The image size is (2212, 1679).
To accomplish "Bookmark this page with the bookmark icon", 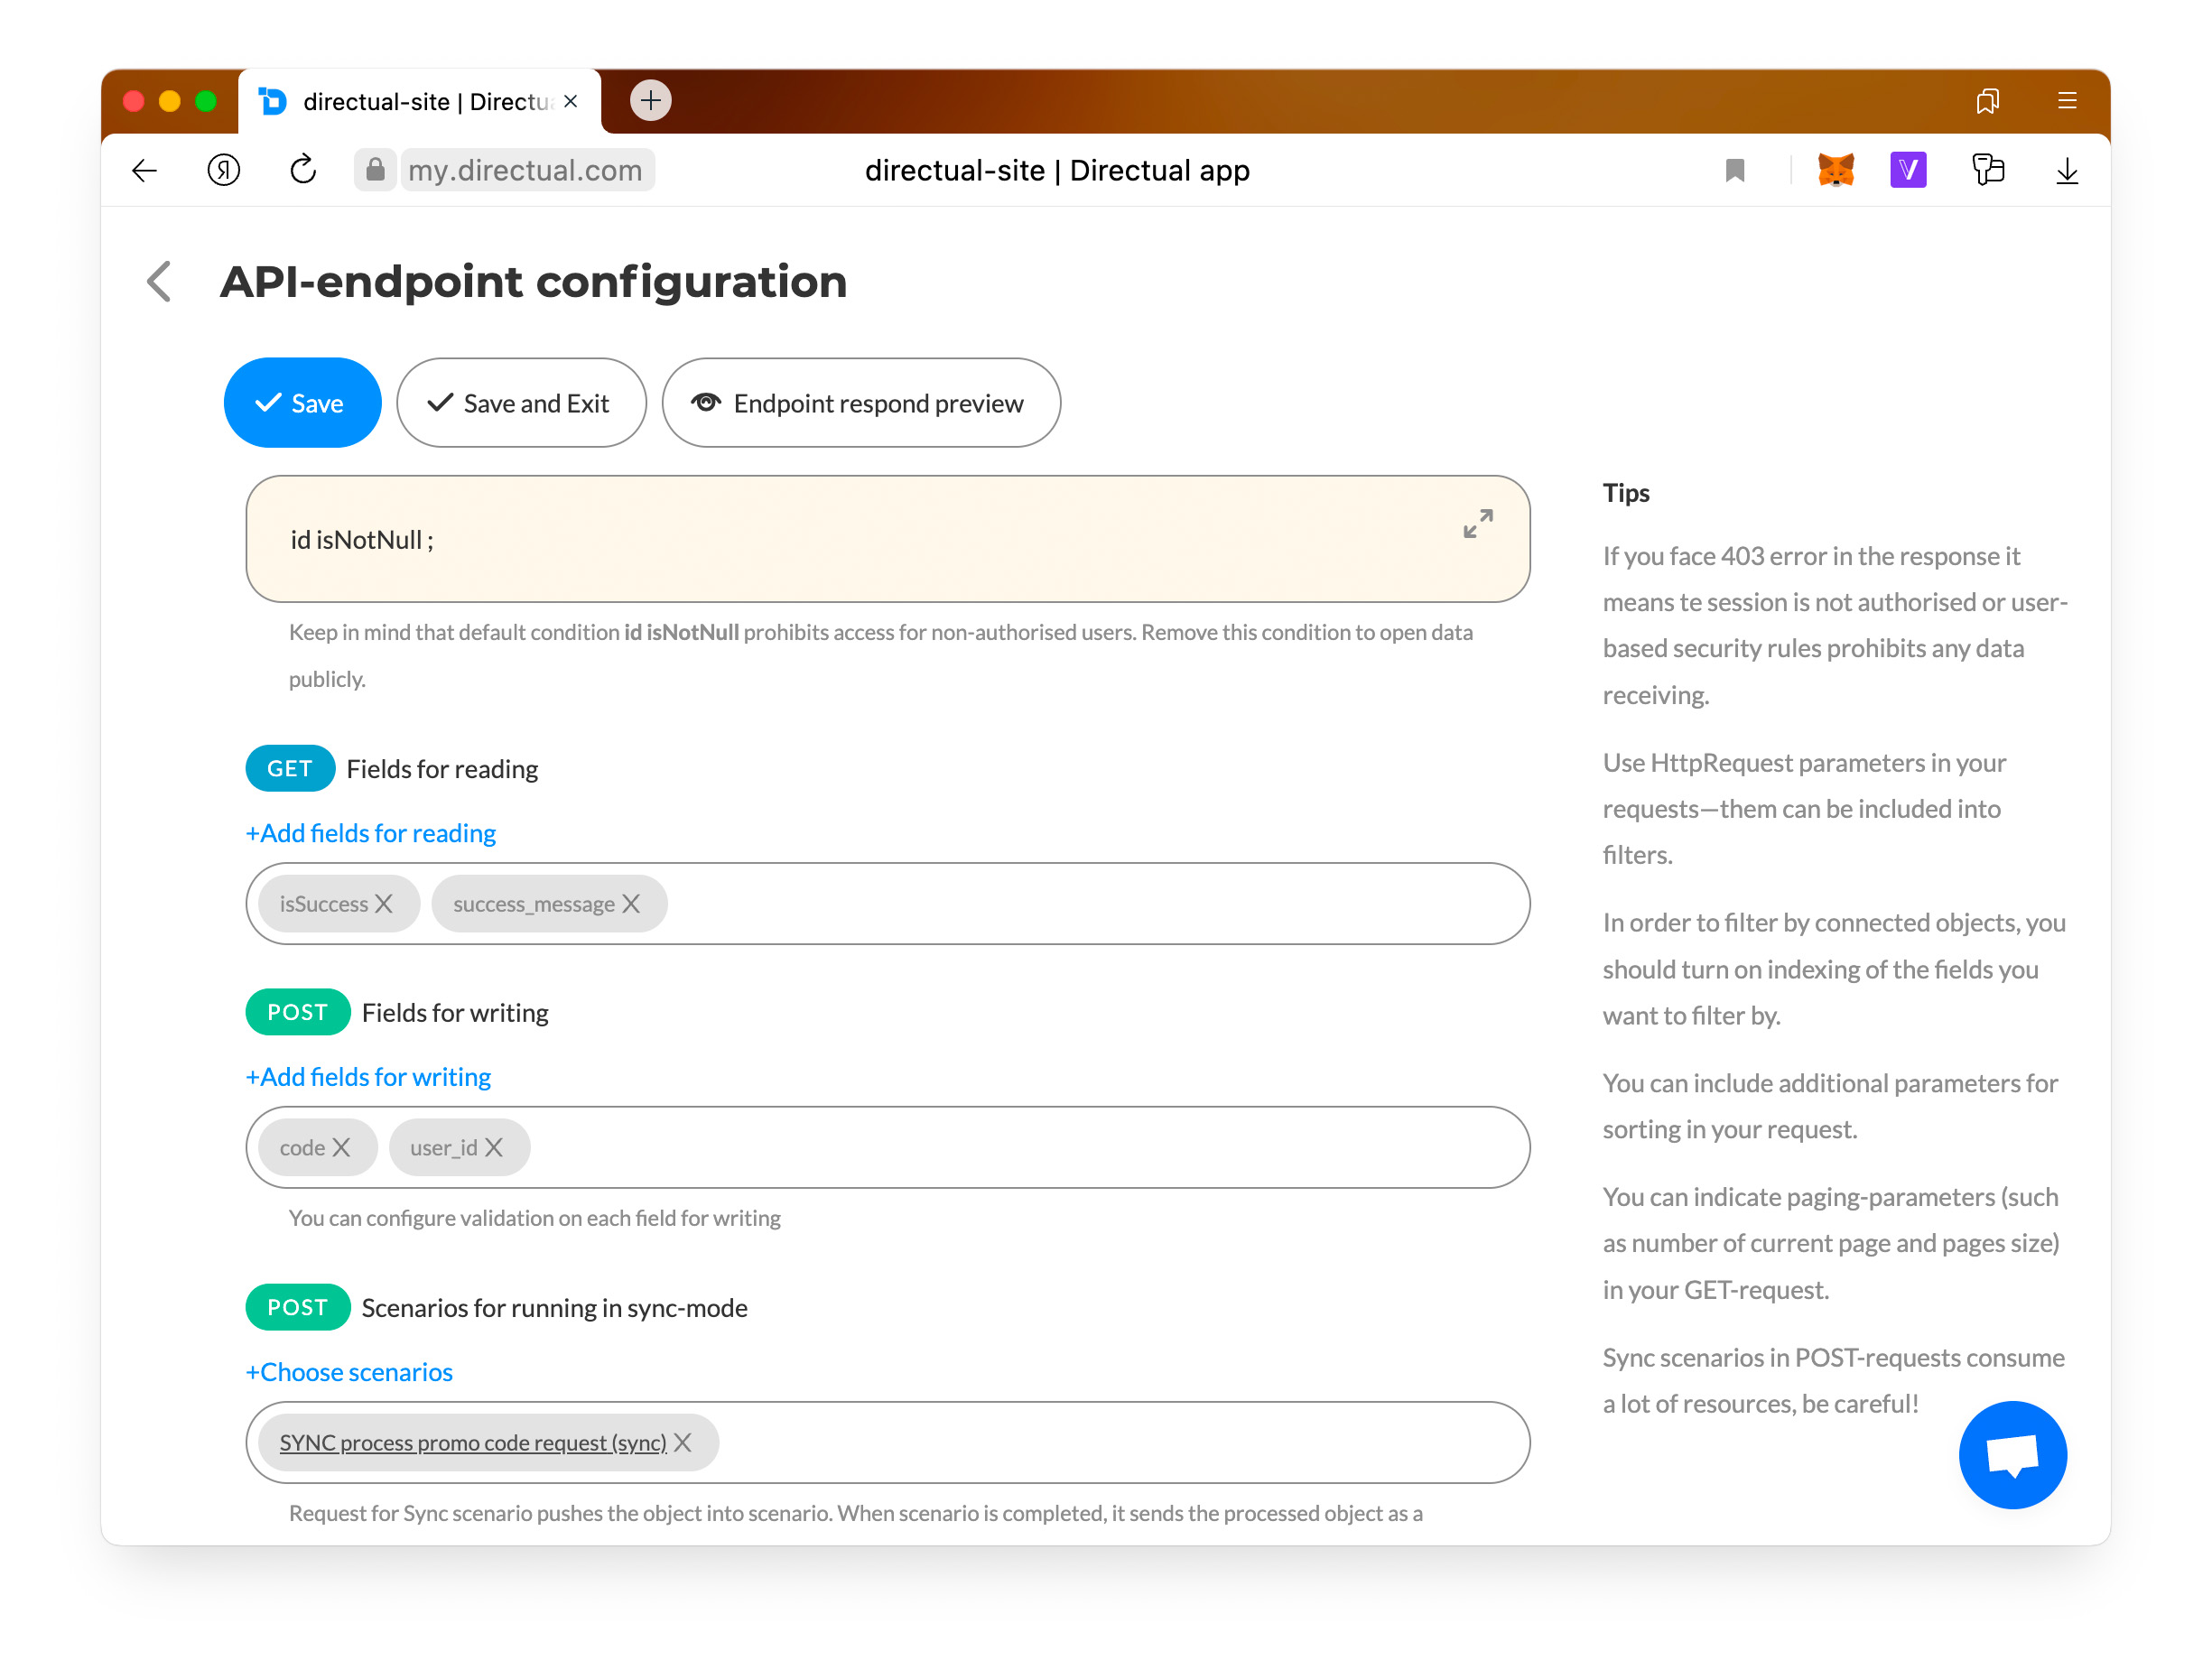I will point(1734,171).
